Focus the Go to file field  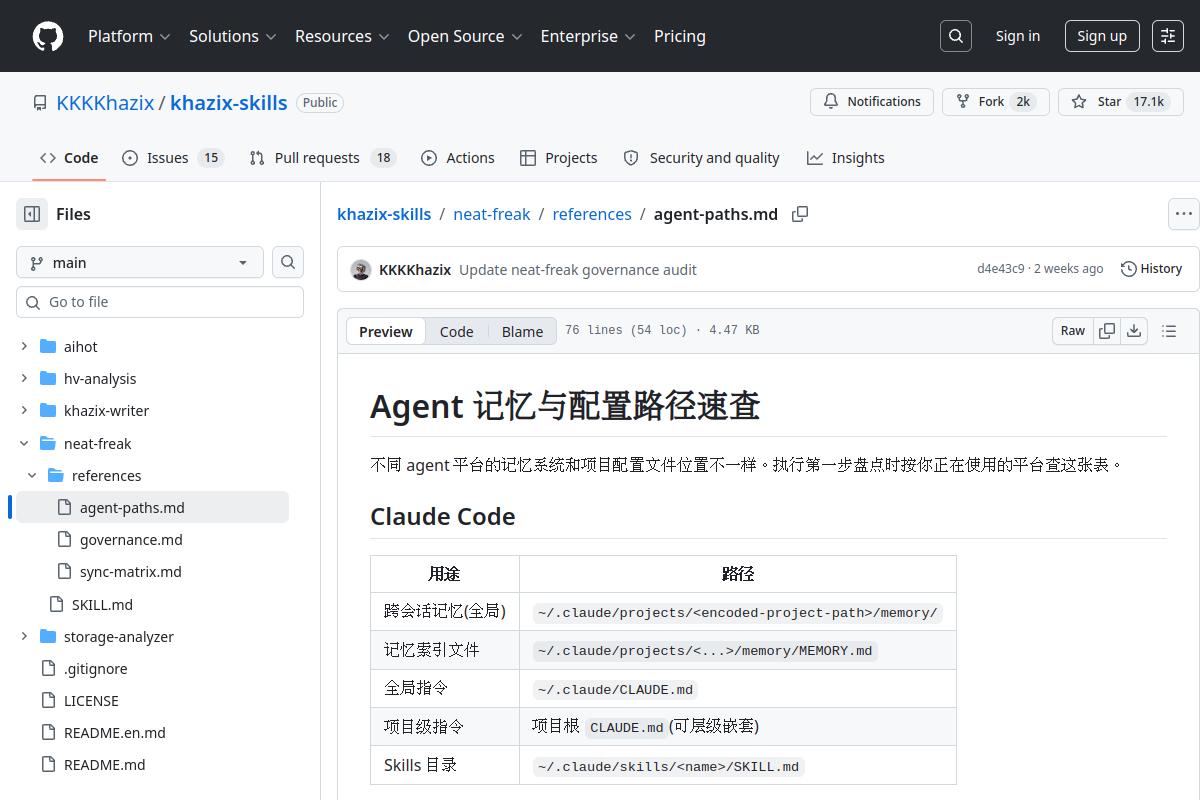[160, 302]
